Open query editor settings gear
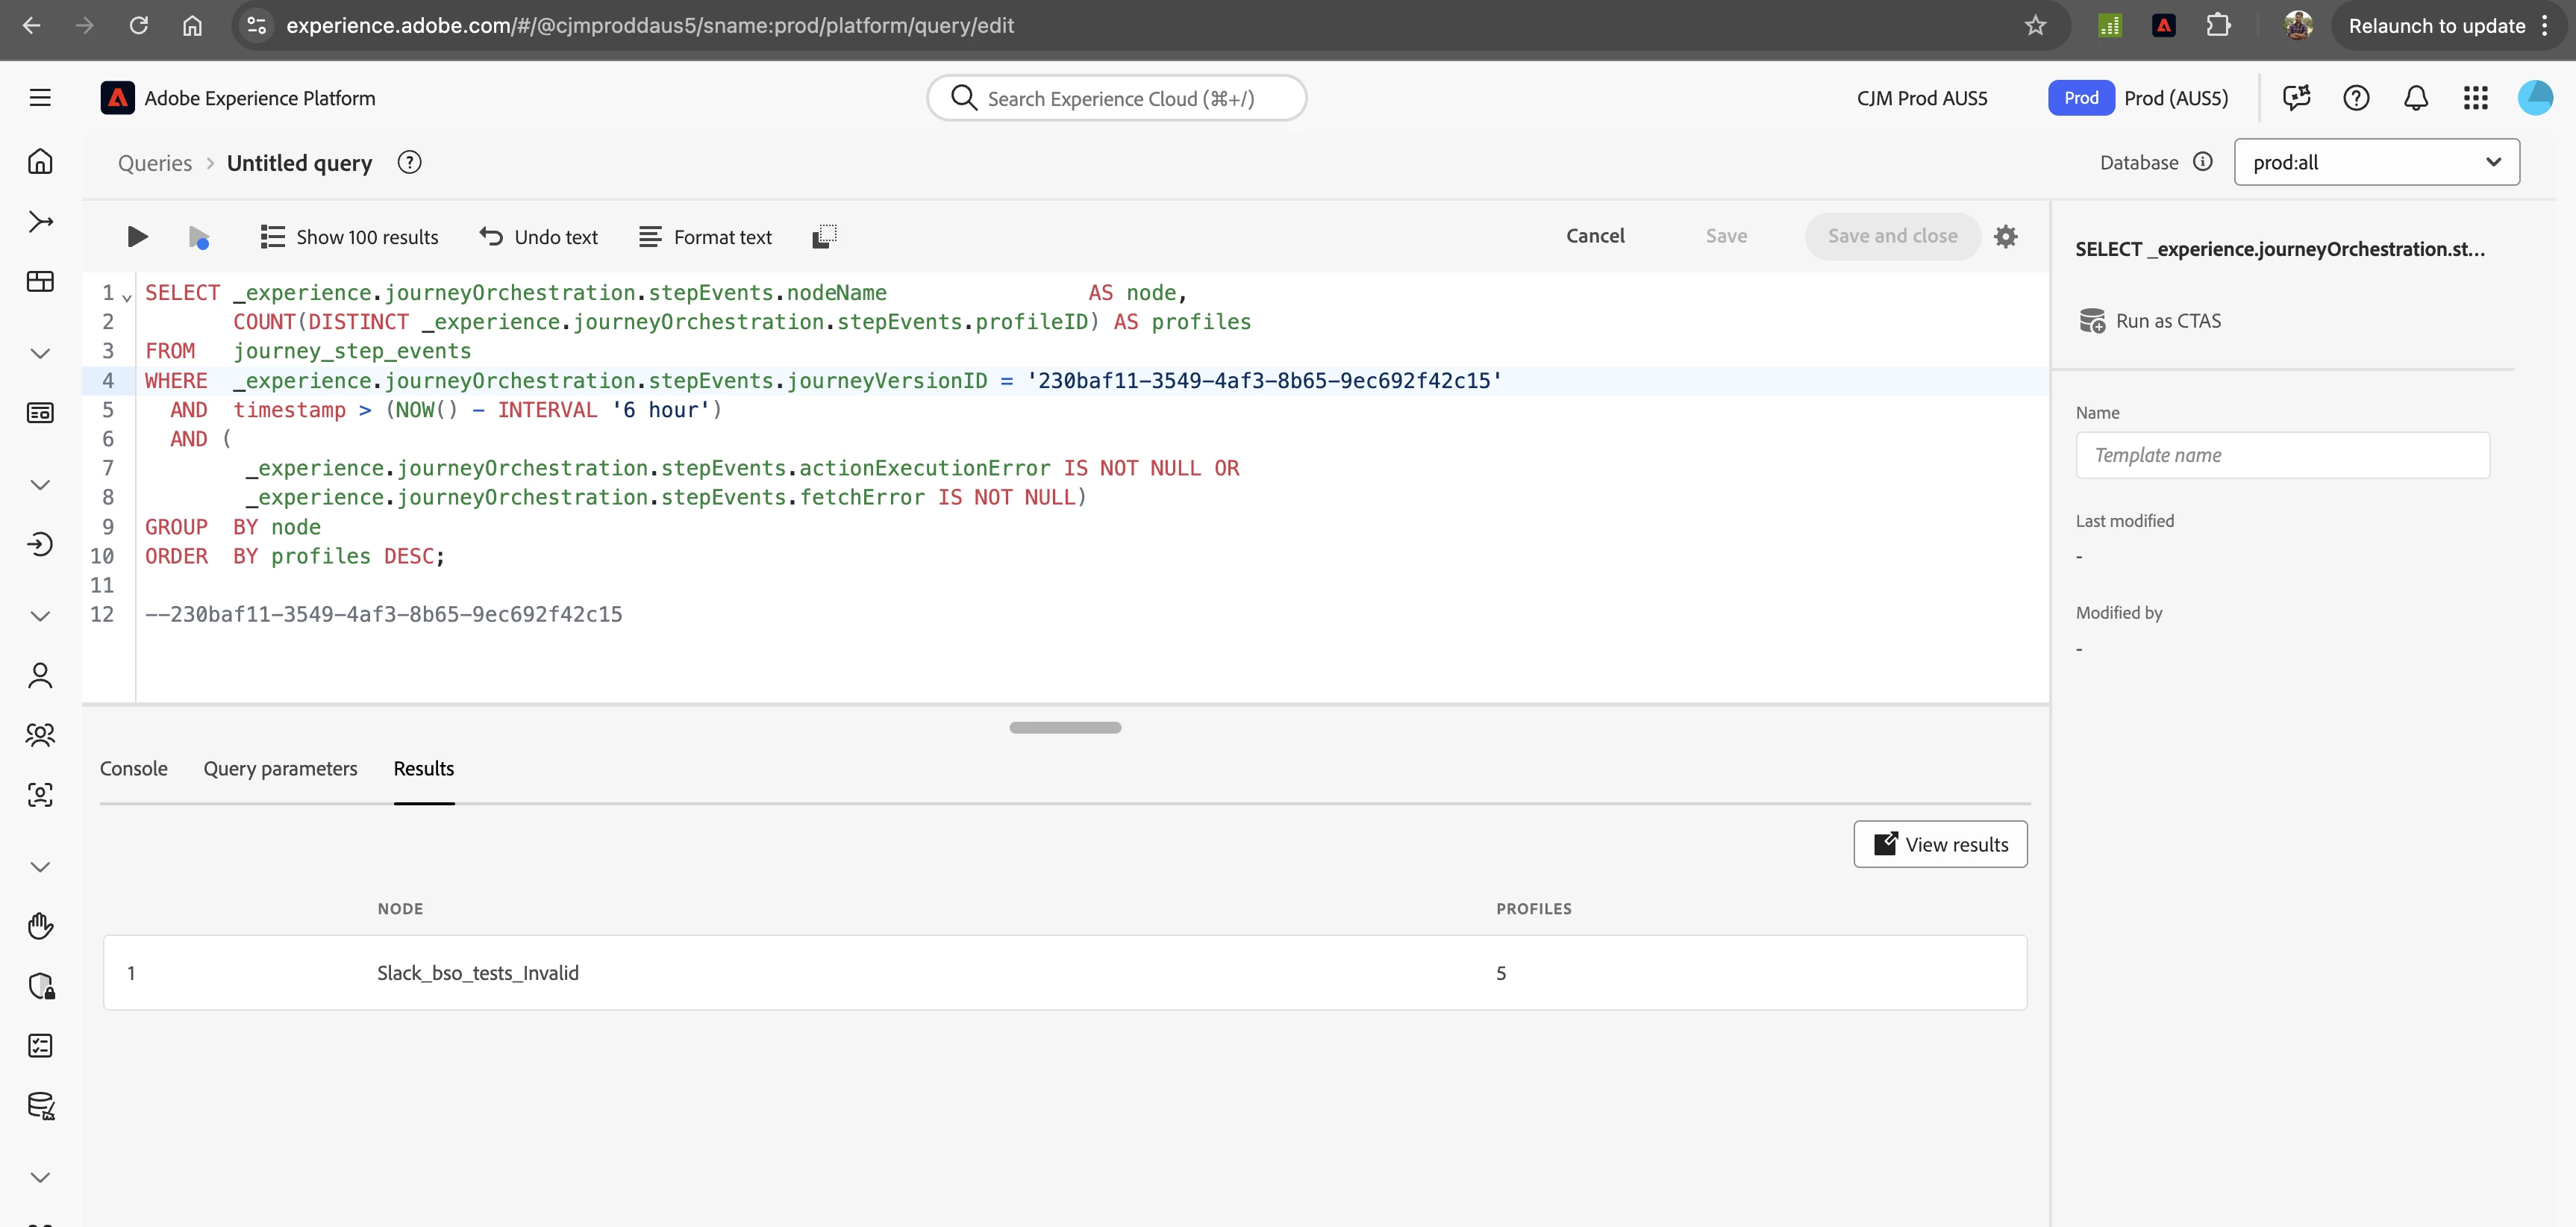Screen dimensions: 2576x1227 coord(2005,237)
